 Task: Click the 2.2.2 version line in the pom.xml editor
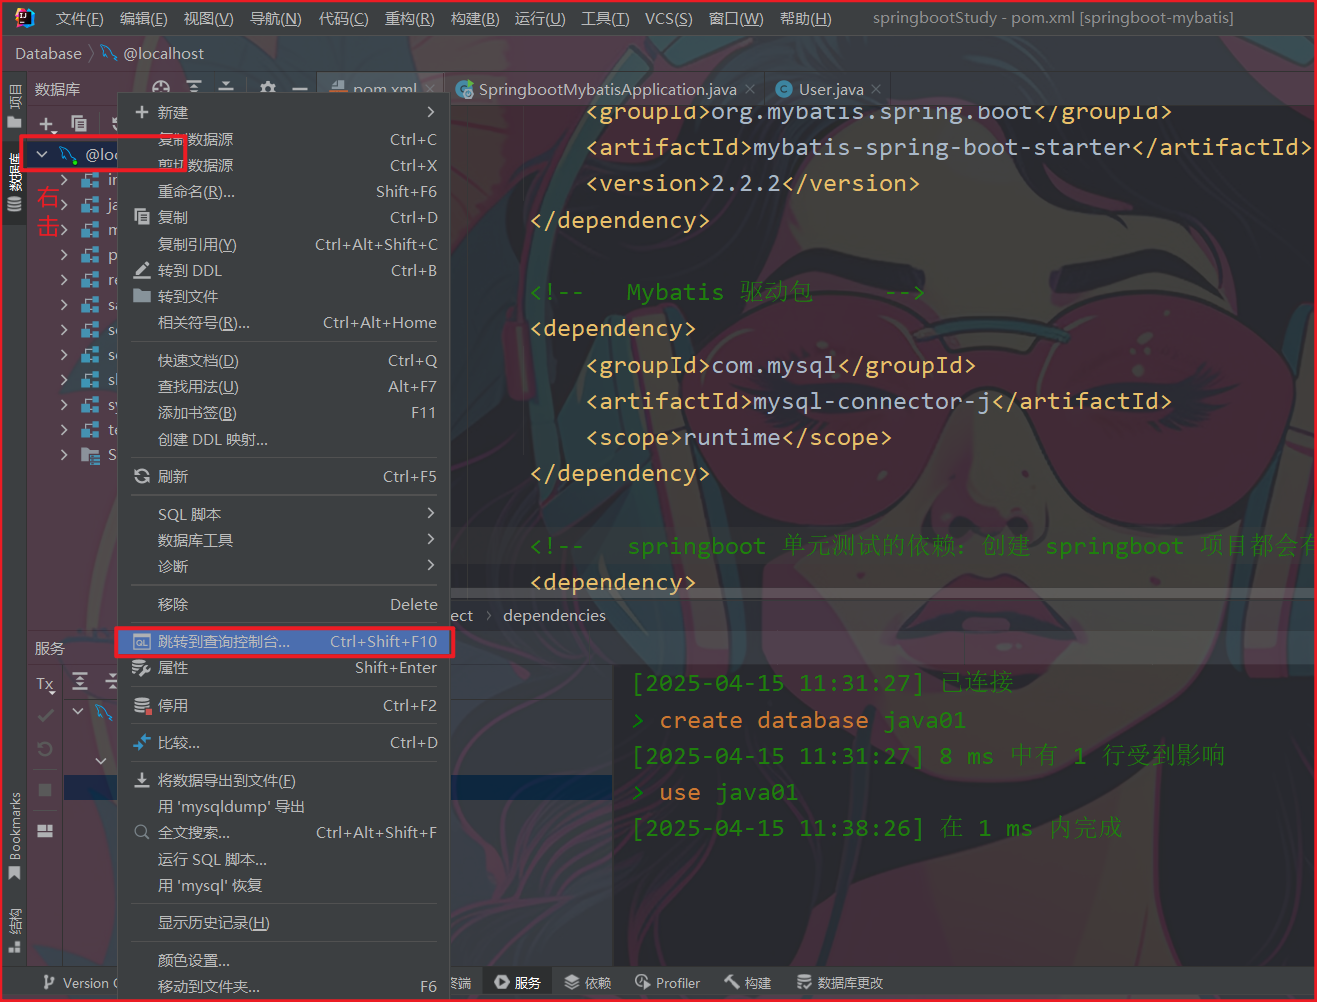[752, 184]
